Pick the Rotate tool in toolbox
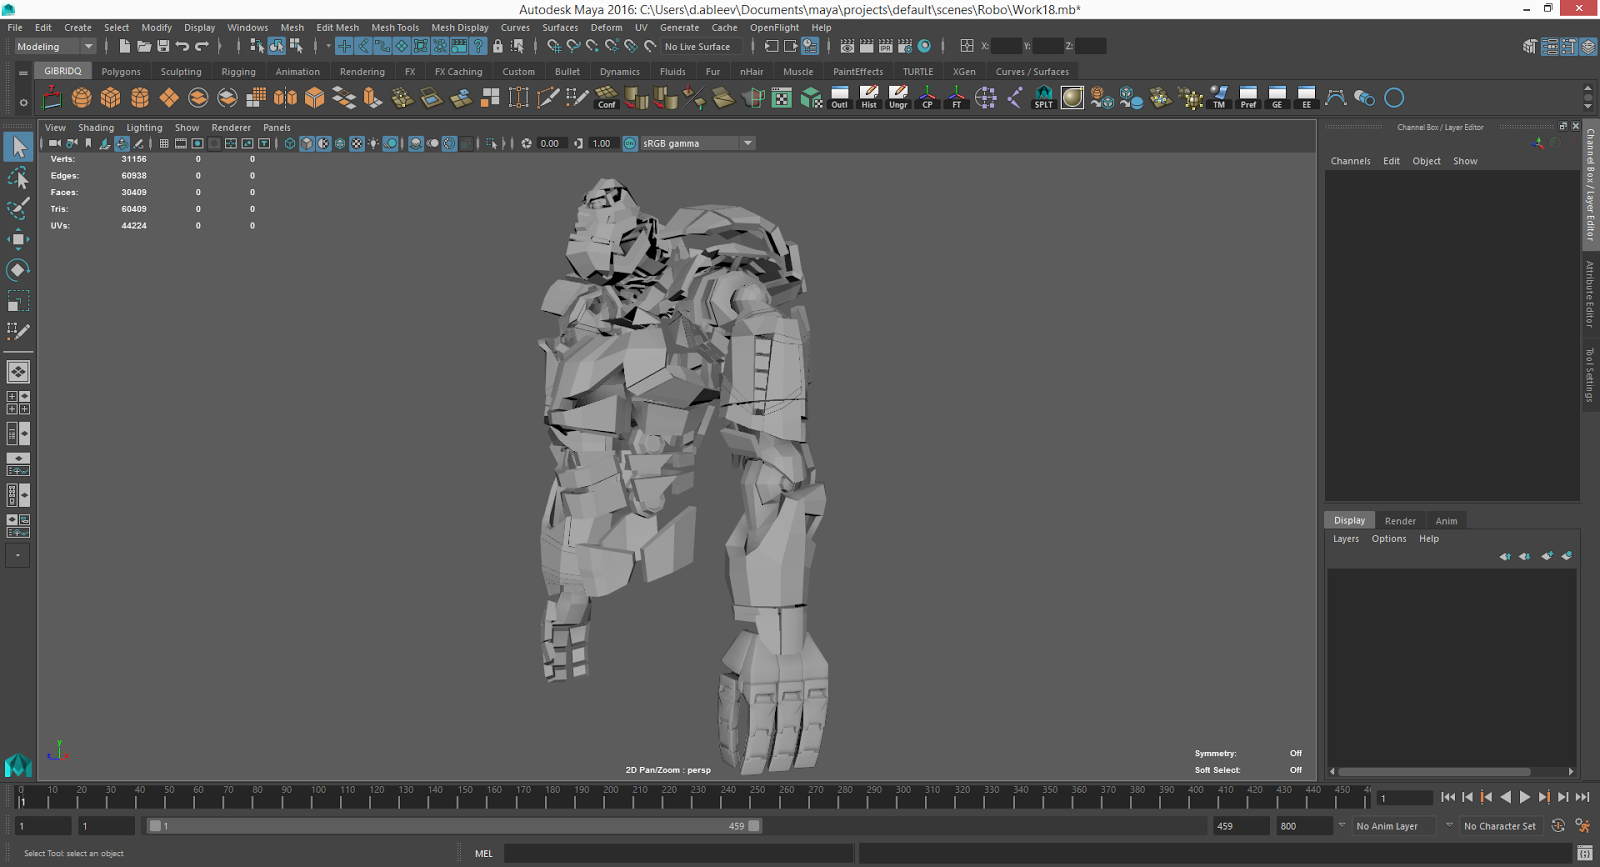Viewport: 1600px width, 867px height. pyautogui.click(x=18, y=270)
